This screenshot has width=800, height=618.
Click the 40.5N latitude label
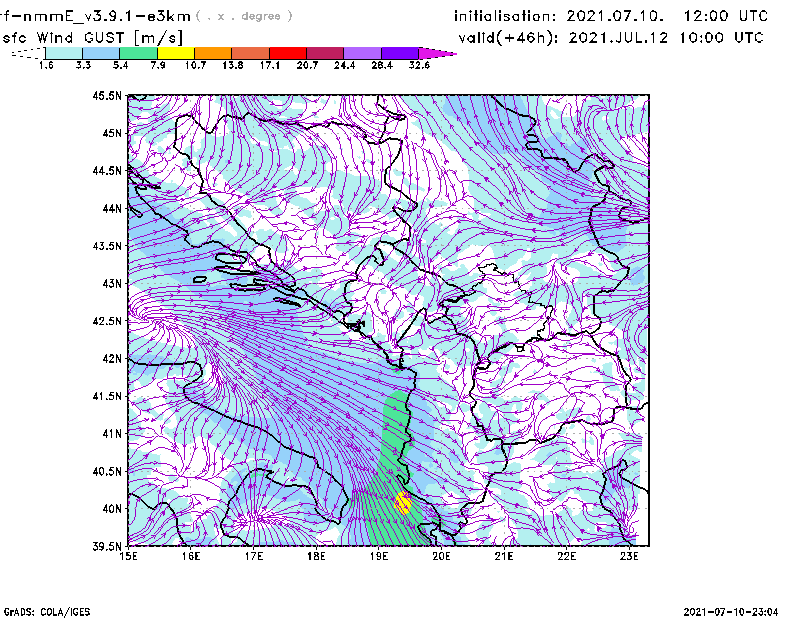click(107, 471)
